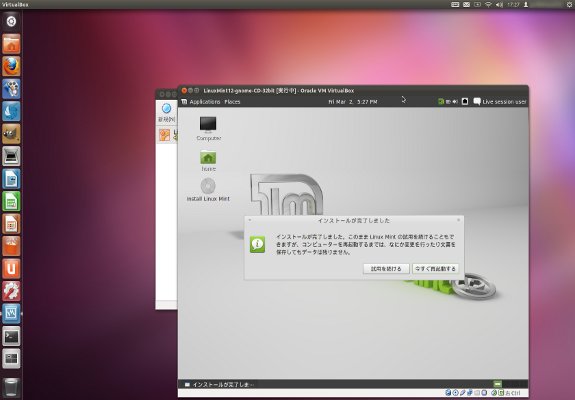Click the VirtualBox icon in launcher
Viewport: 575px width, 400px height.
pyautogui.click(x=11, y=313)
